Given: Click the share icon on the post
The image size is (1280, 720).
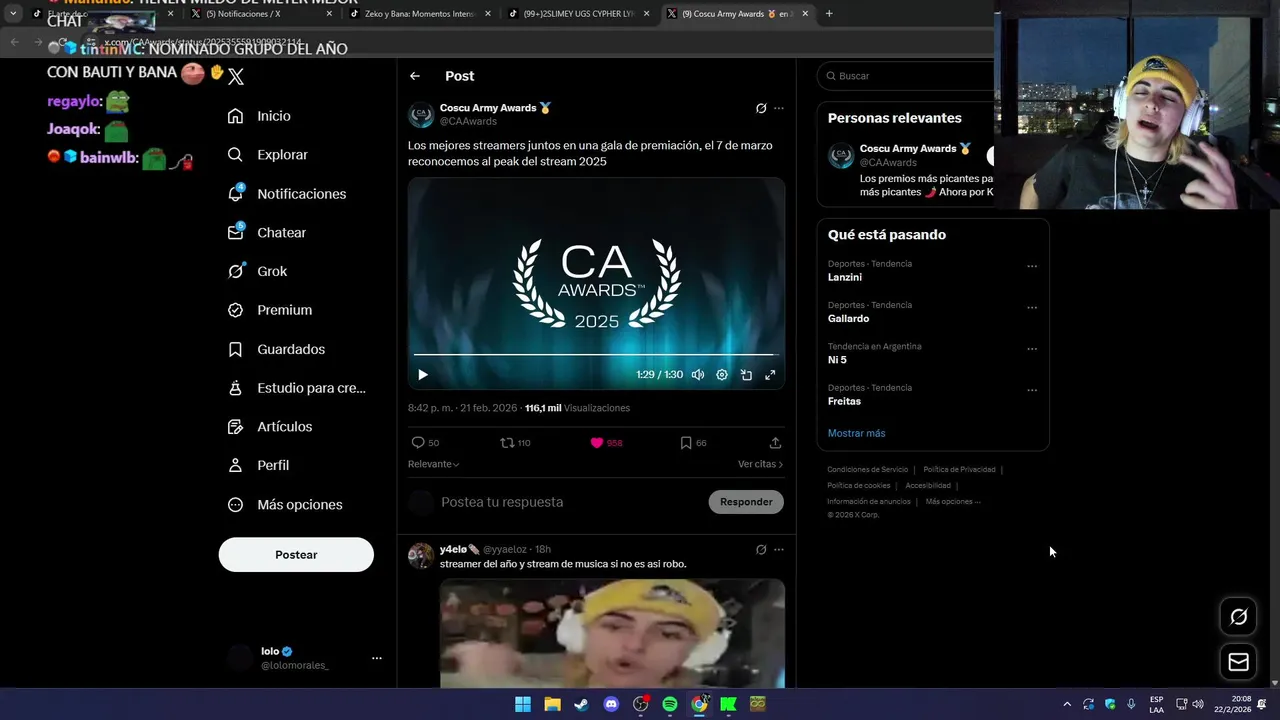Looking at the screenshot, I should (775, 443).
